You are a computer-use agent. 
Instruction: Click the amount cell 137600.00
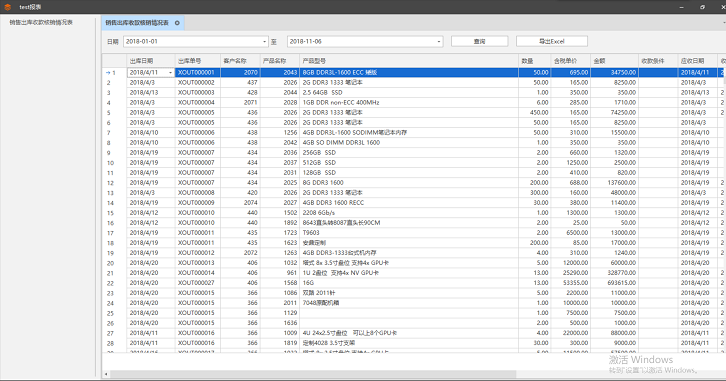pos(614,183)
